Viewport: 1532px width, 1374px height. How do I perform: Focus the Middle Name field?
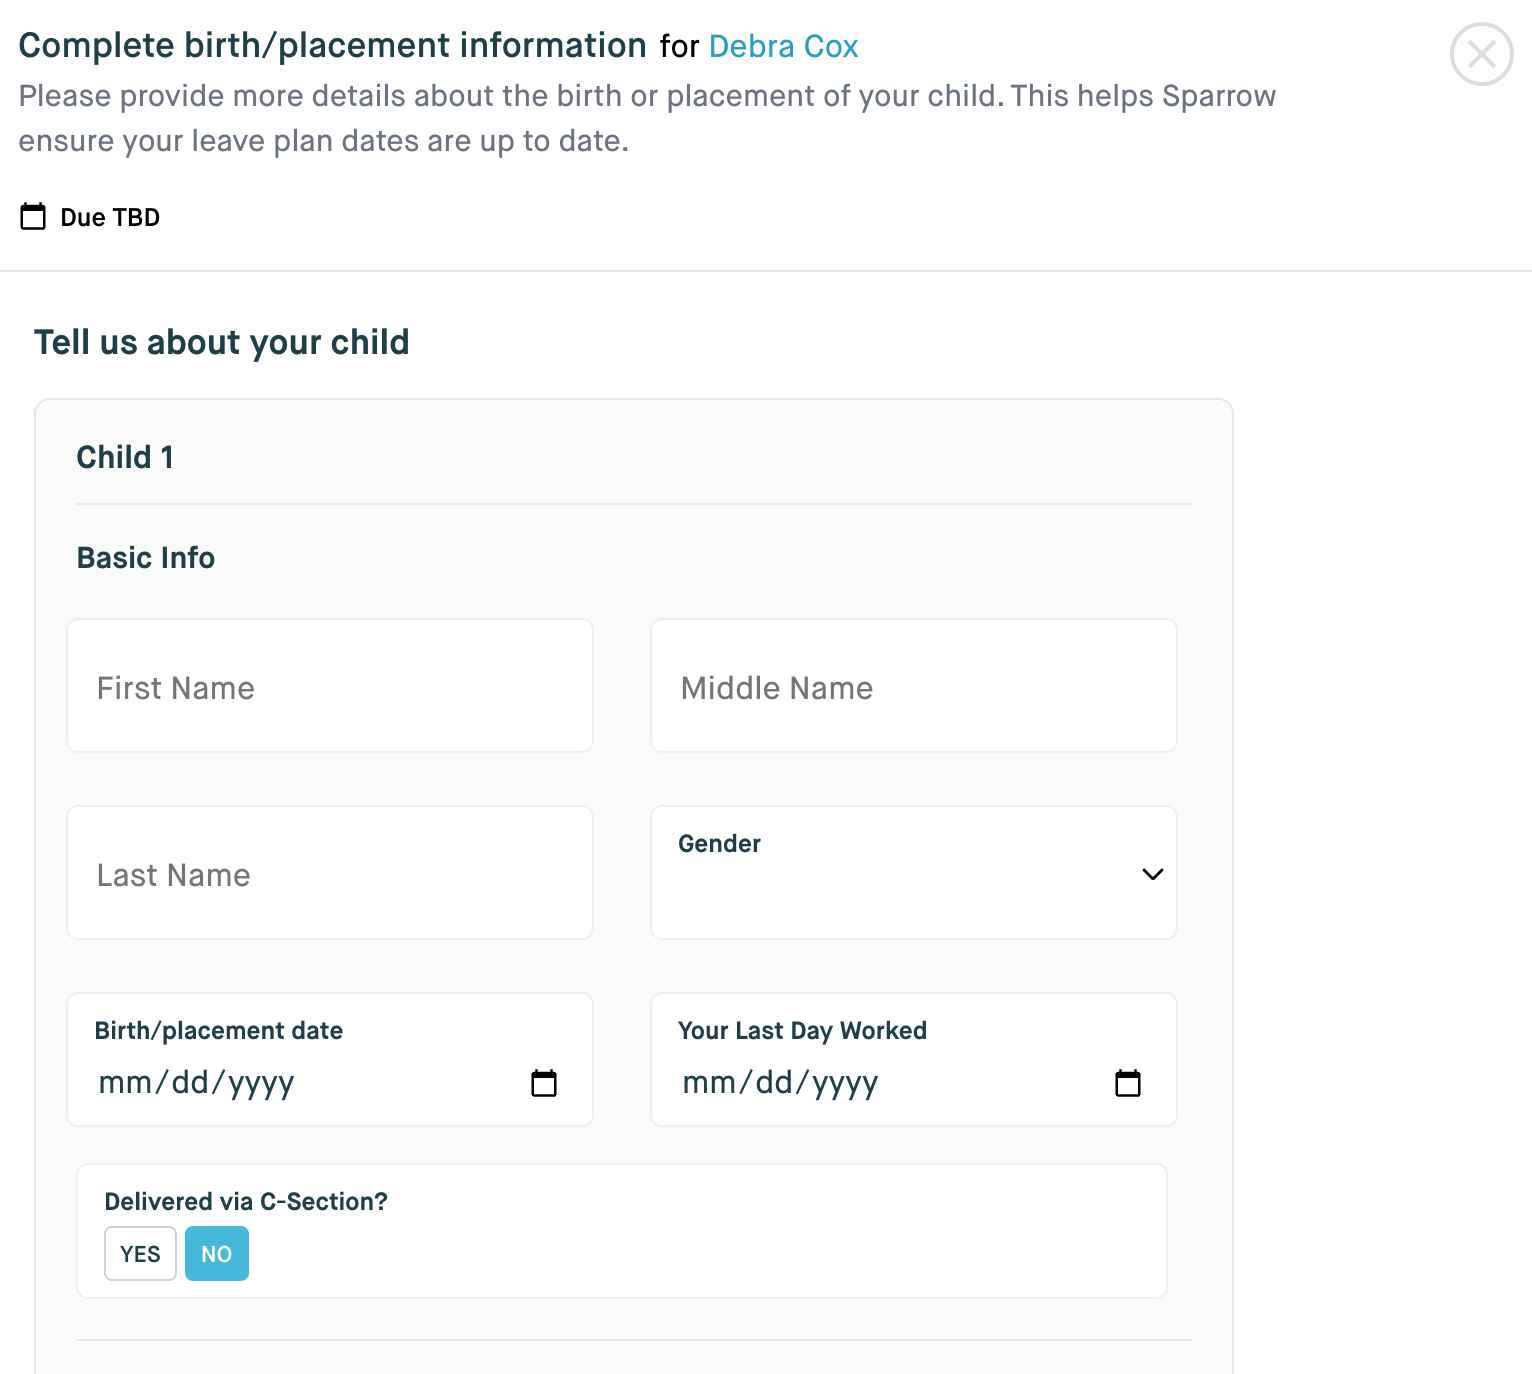coord(913,686)
